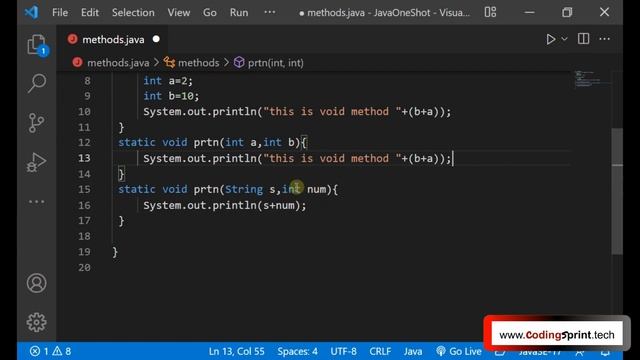
Task: Split the editor to the right
Action: [583, 39]
